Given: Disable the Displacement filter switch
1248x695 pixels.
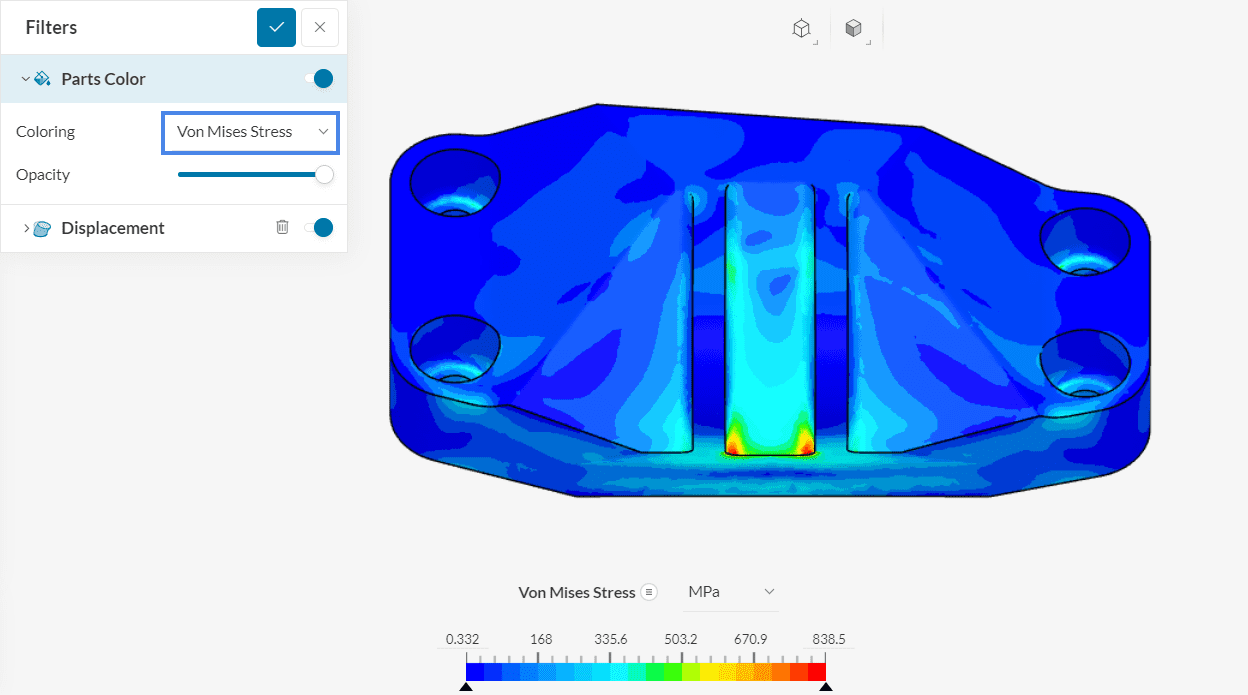Looking at the screenshot, I should pyautogui.click(x=320, y=227).
